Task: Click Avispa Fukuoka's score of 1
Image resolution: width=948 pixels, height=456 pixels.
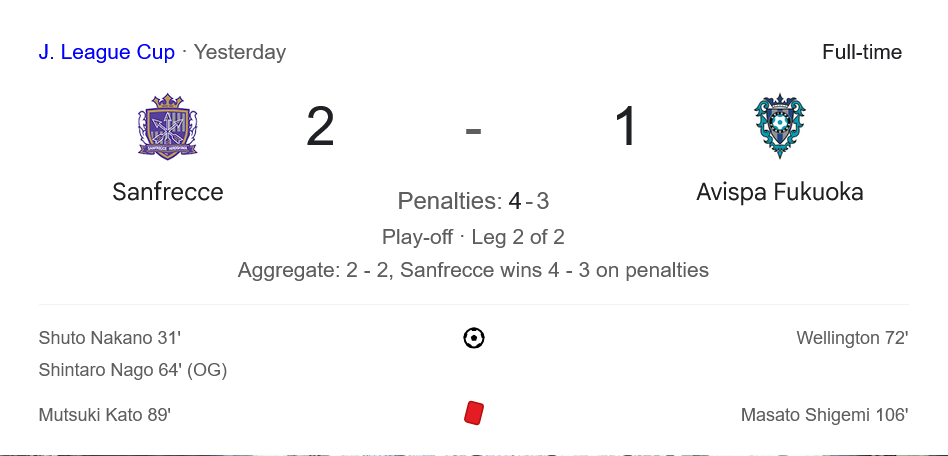Action: click(626, 126)
